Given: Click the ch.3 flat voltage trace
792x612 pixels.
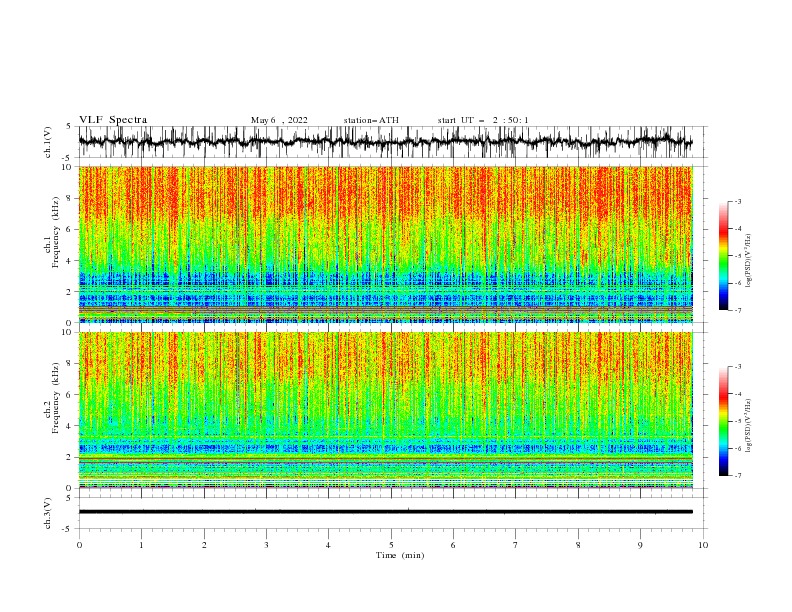Looking at the screenshot, I should [385, 512].
